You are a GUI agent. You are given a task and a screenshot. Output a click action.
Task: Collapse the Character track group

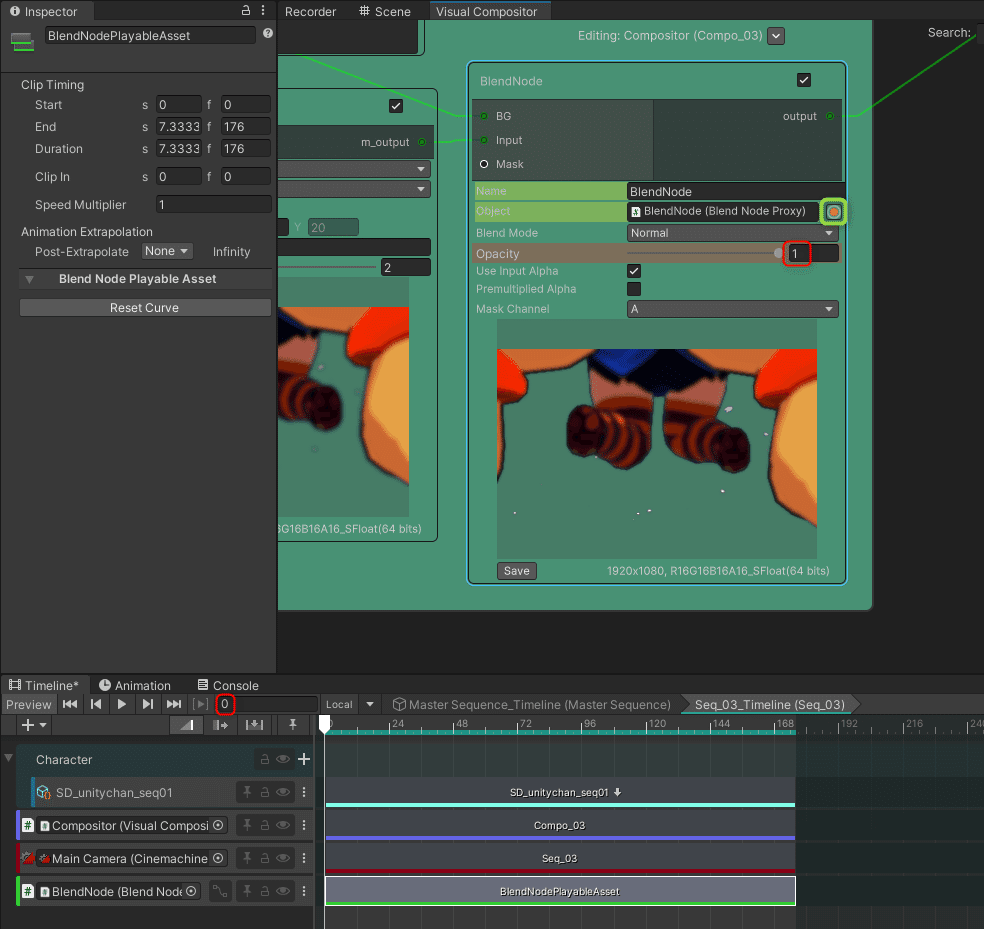coord(9,759)
